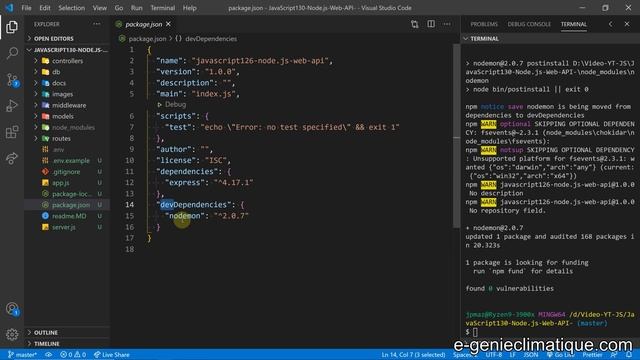Open the File menu
This screenshot has height=360, width=640.
(27, 8)
